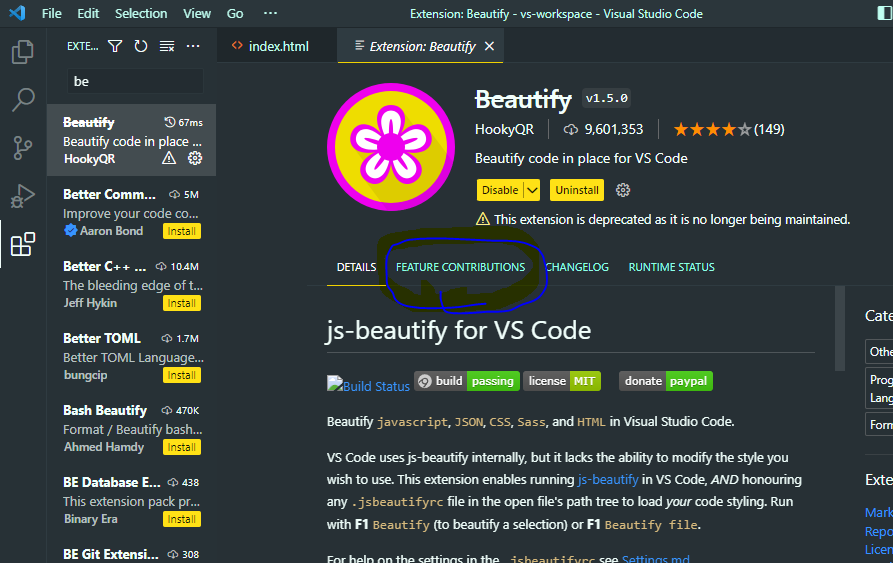Open the Go menu
Image resolution: width=893 pixels, height=563 pixels.
pos(235,13)
